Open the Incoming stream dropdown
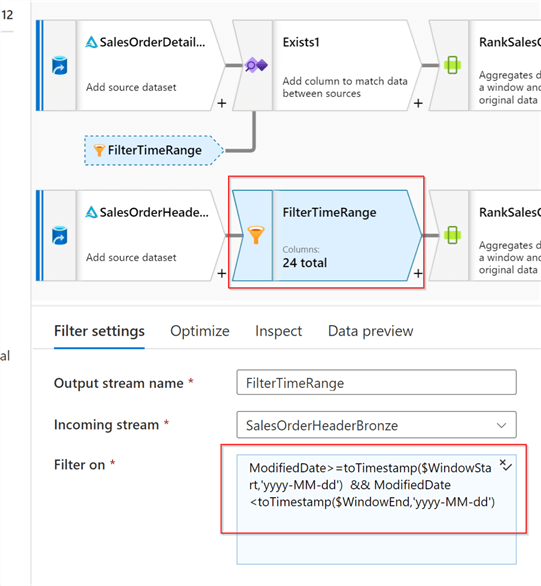Screen dimensions: 541x586 [376, 425]
